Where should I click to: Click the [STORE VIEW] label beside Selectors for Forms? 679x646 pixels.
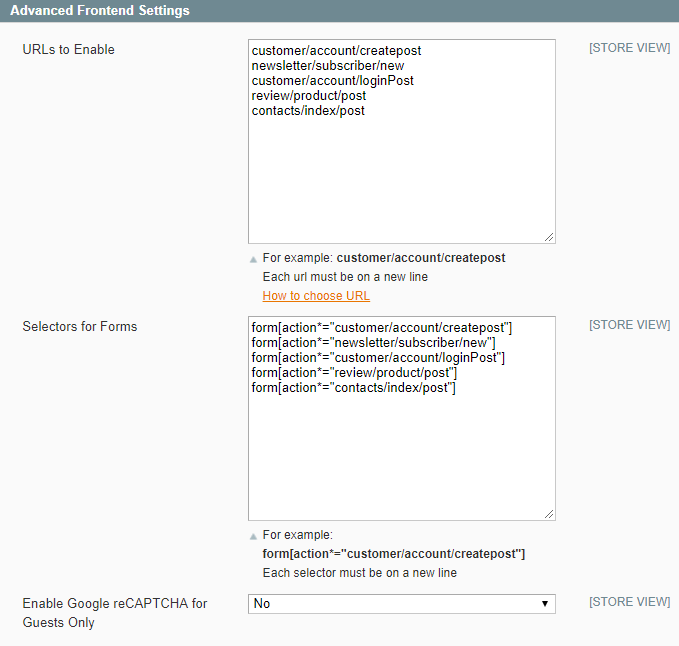629,325
